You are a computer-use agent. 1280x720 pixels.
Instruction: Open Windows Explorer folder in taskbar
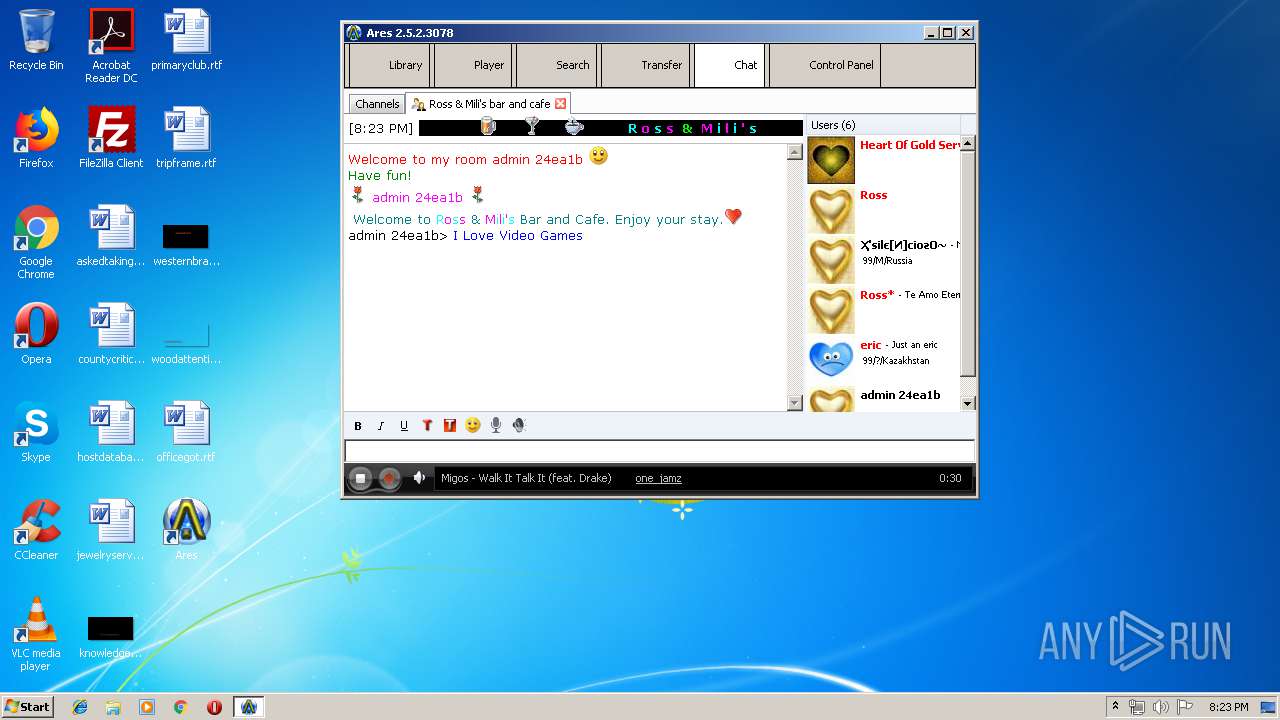[113, 707]
